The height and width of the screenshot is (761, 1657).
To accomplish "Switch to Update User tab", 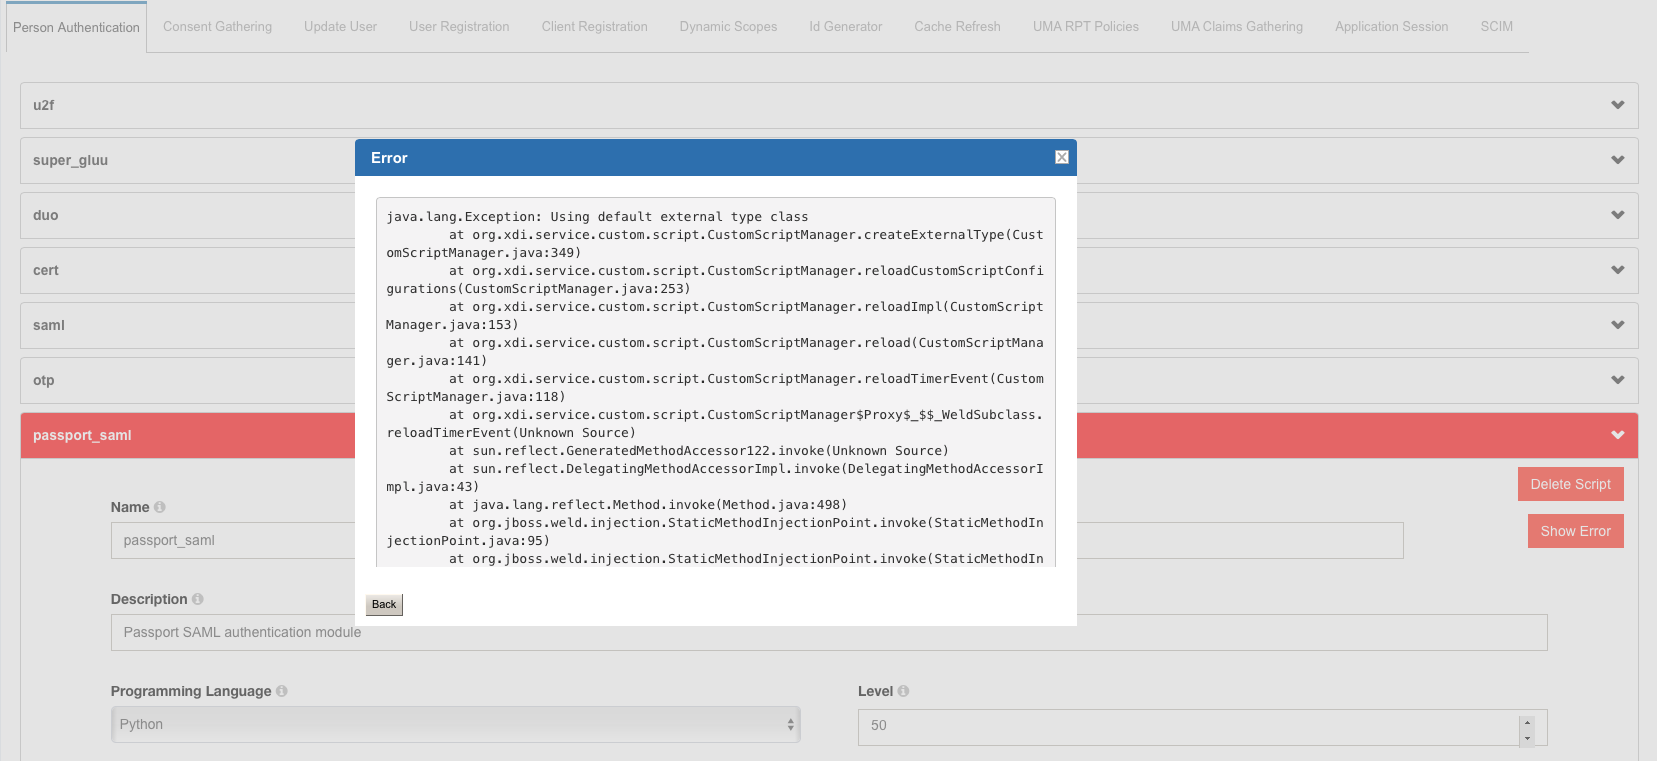I will click(340, 26).
